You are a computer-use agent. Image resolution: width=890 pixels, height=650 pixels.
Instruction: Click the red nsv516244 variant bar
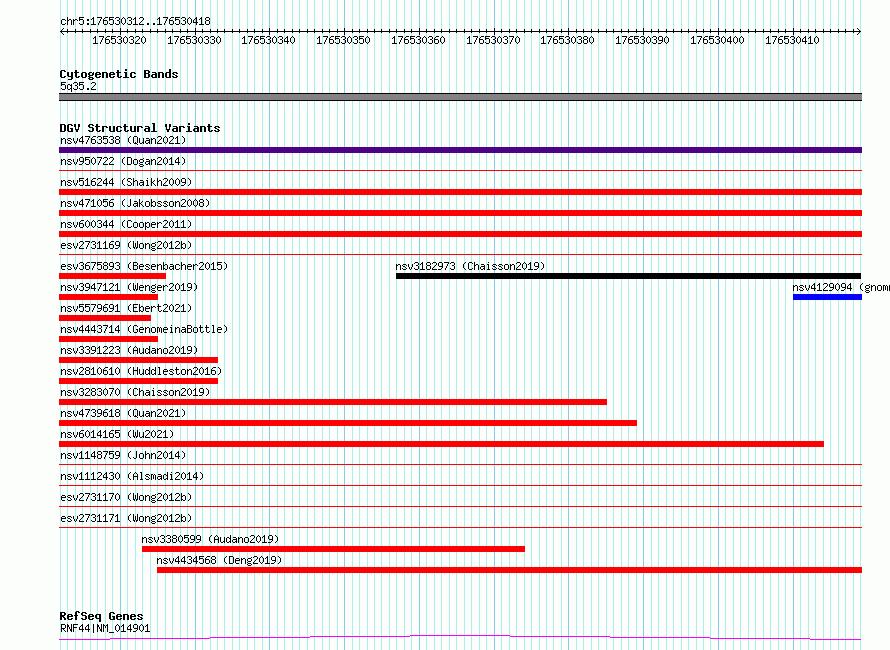tap(460, 192)
